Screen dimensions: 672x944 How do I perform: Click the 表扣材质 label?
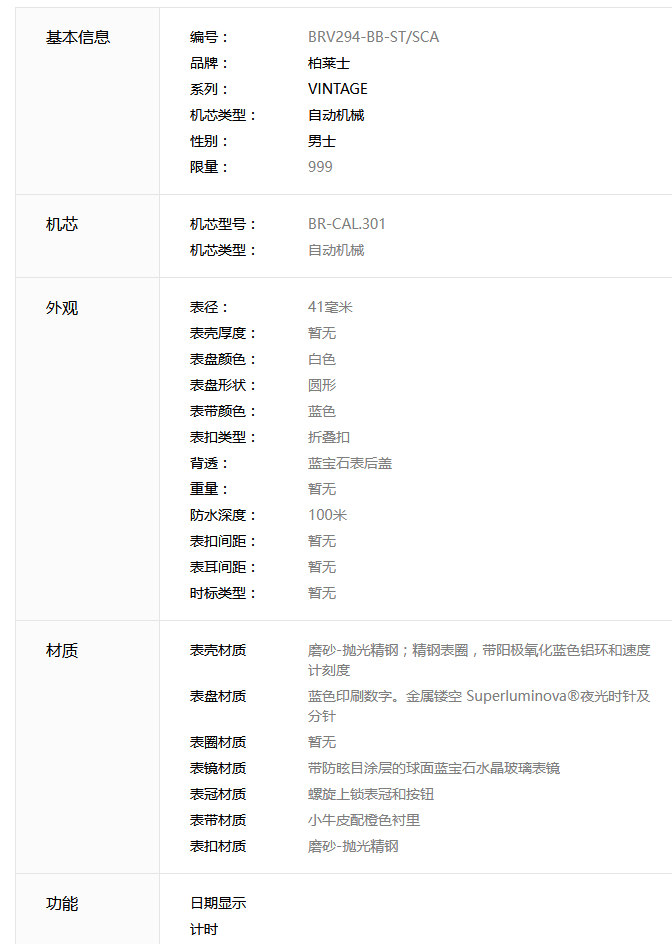[x=218, y=846]
